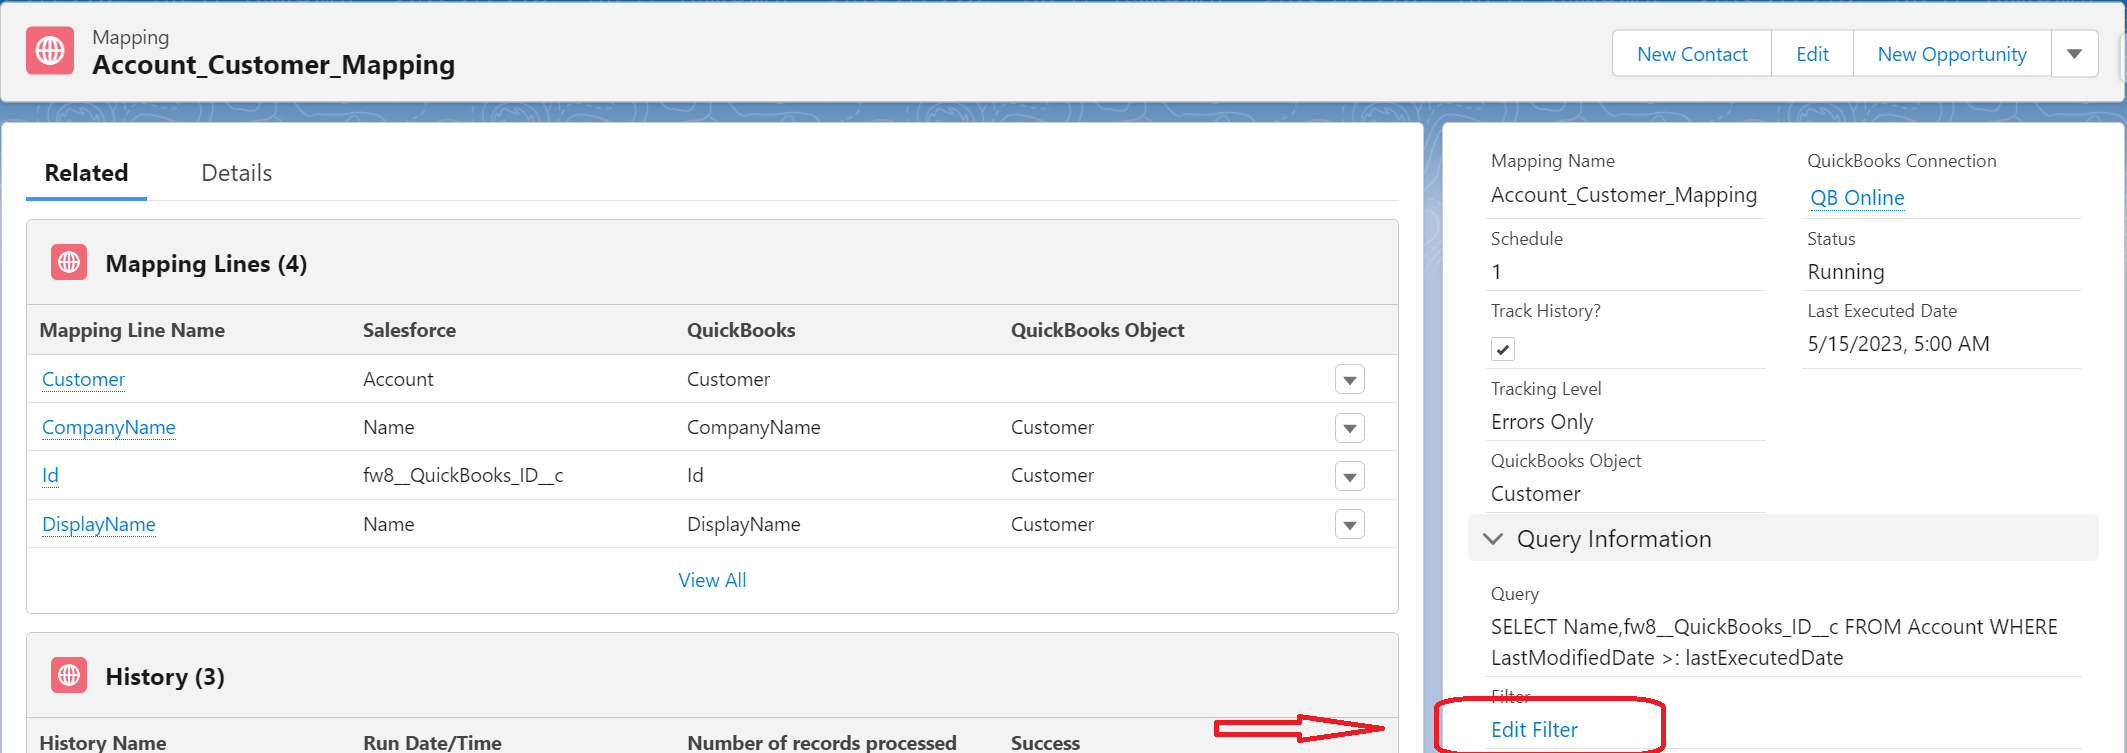Click the New Opportunity button
The height and width of the screenshot is (753, 2127).
pyautogui.click(x=1952, y=54)
